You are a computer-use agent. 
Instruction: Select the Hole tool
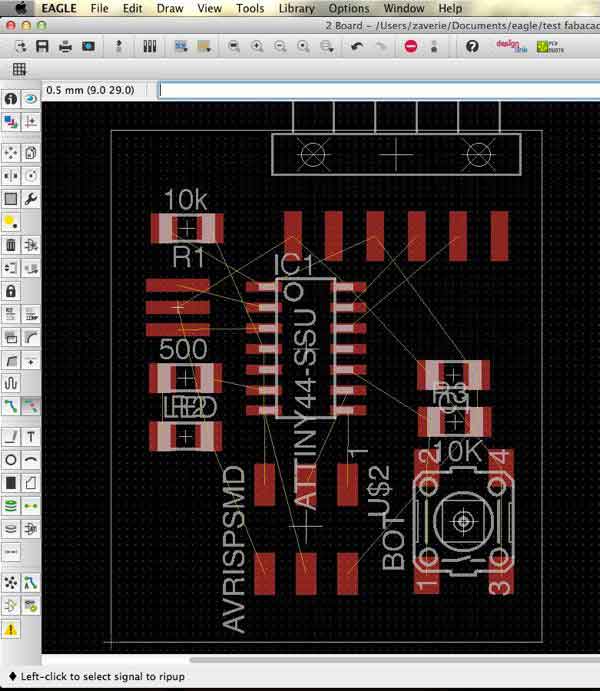(x=11, y=528)
